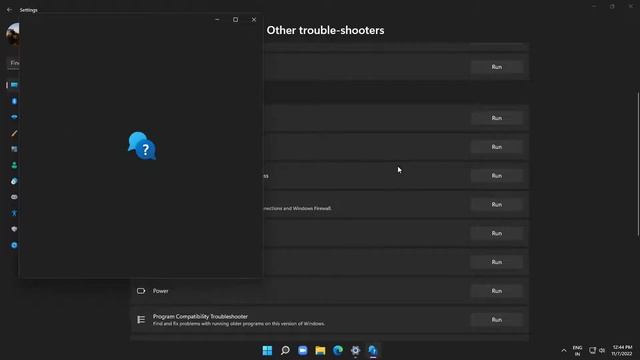Image resolution: width=640 pixels, height=360 pixels.
Task: Run the troubleshooter mentioning Windows Firewall
Action: [x=496, y=204]
